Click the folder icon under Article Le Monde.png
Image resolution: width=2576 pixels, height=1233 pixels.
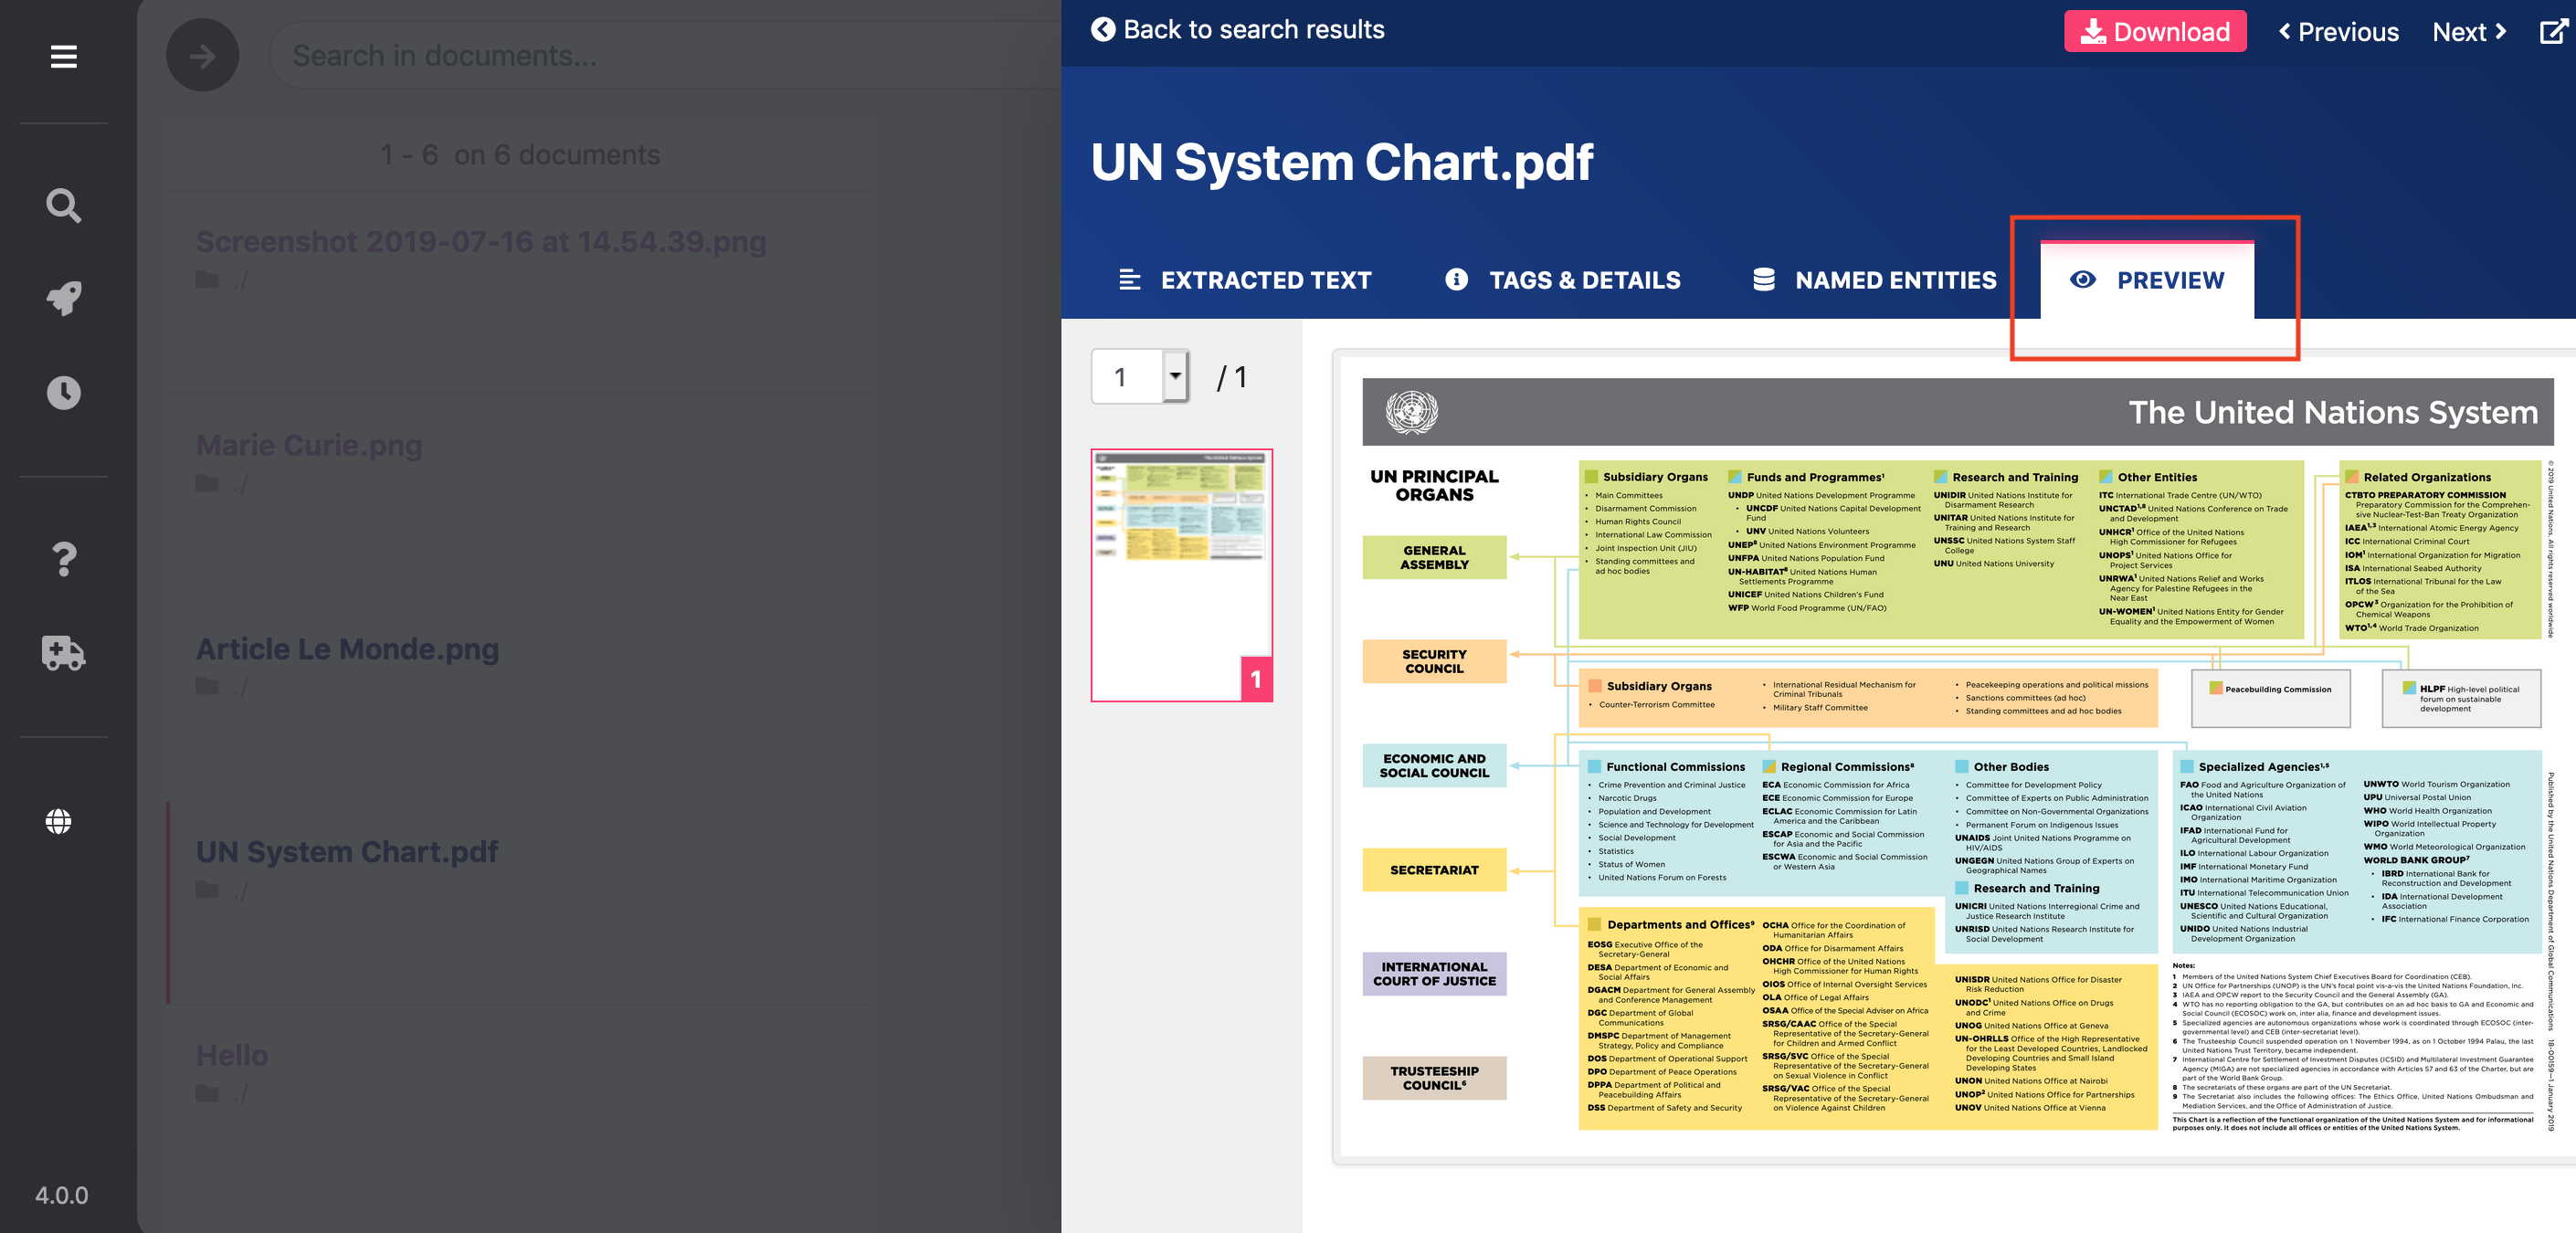click(x=207, y=687)
